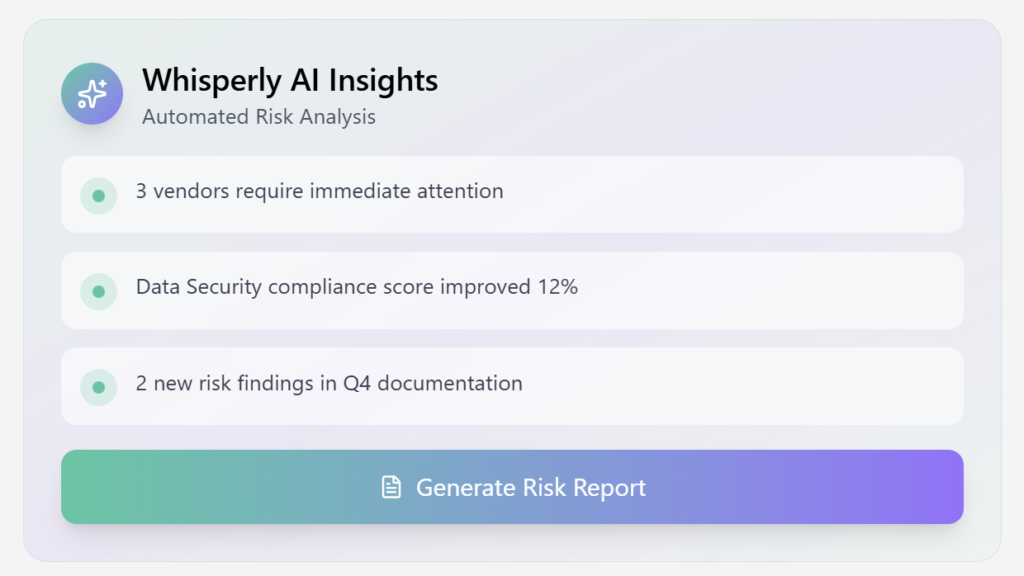Toggle the indicator on the vendors attention item

pyautogui.click(x=98, y=196)
